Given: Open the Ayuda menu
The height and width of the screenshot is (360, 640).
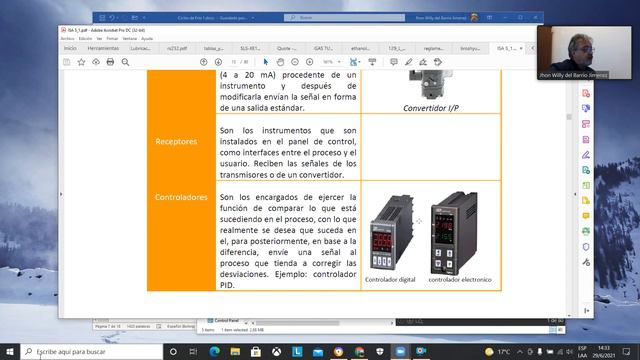Looking at the screenshot, I should (x=147, y=38).
